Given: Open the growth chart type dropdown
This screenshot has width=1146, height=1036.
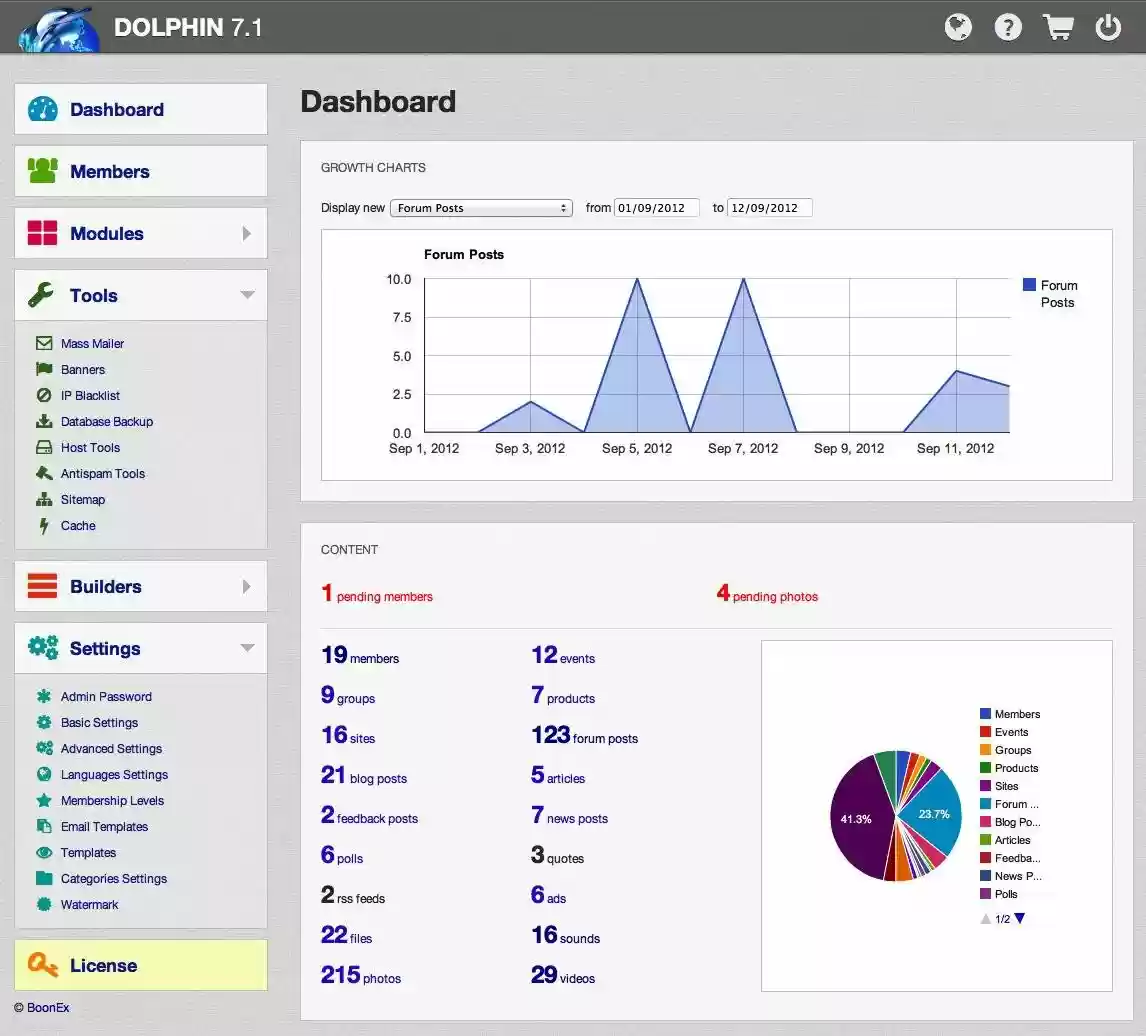Looking at the screenshot, I should (x=481, y=207).
